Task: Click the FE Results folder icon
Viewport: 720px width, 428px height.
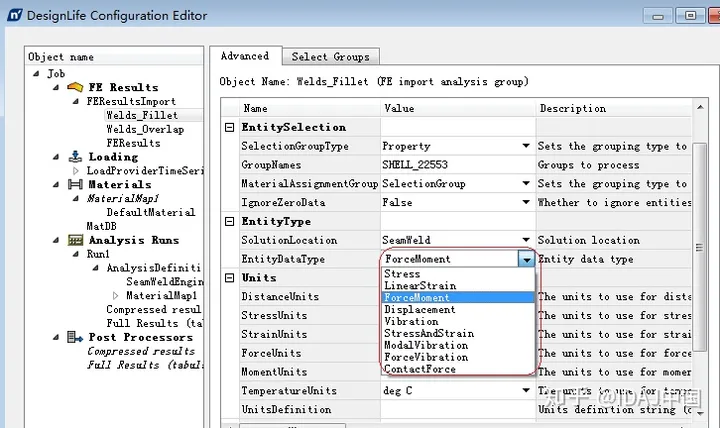Action: pyautogui.click(x=75, y=87)
